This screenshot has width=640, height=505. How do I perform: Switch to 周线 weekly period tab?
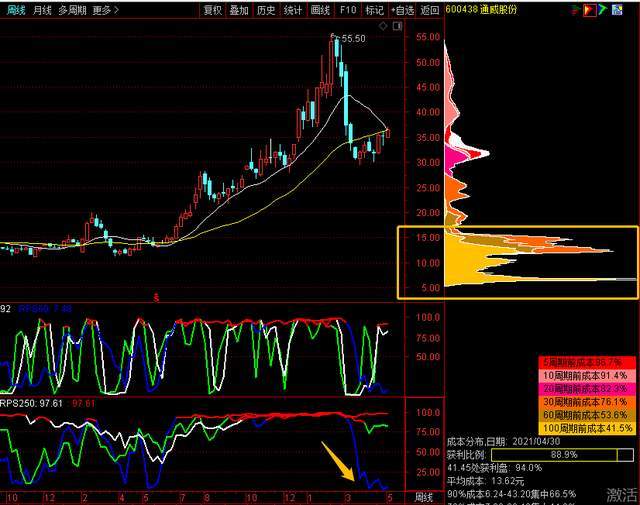[14, 10]
